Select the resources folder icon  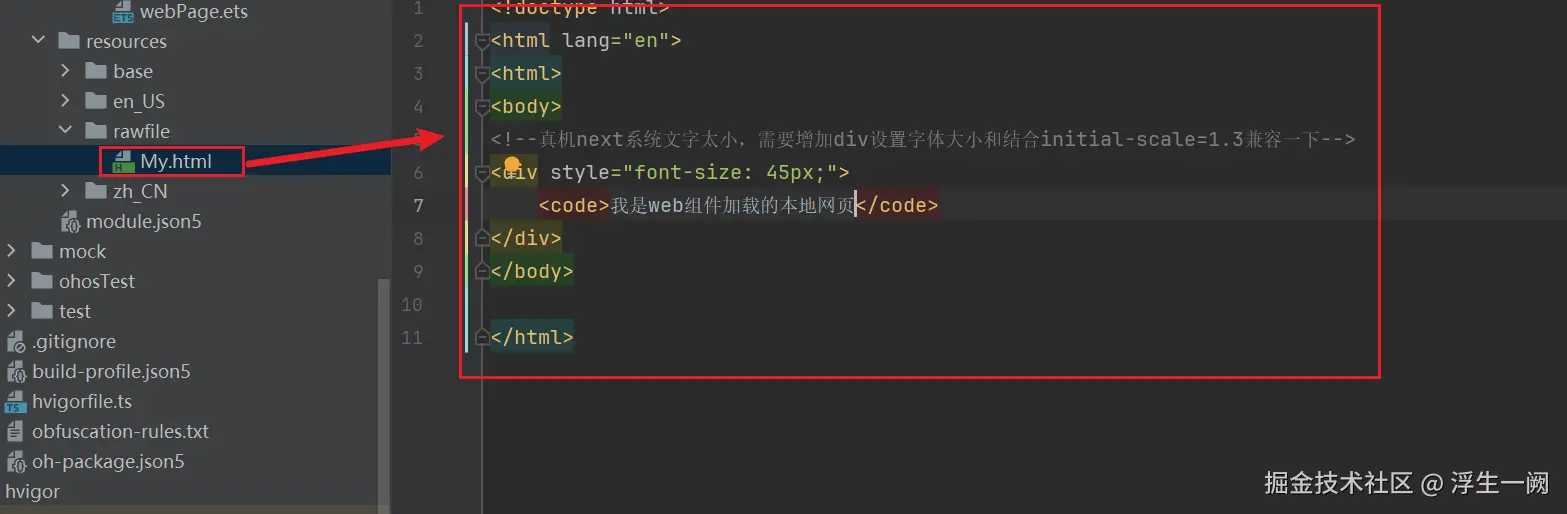(69, 41)
